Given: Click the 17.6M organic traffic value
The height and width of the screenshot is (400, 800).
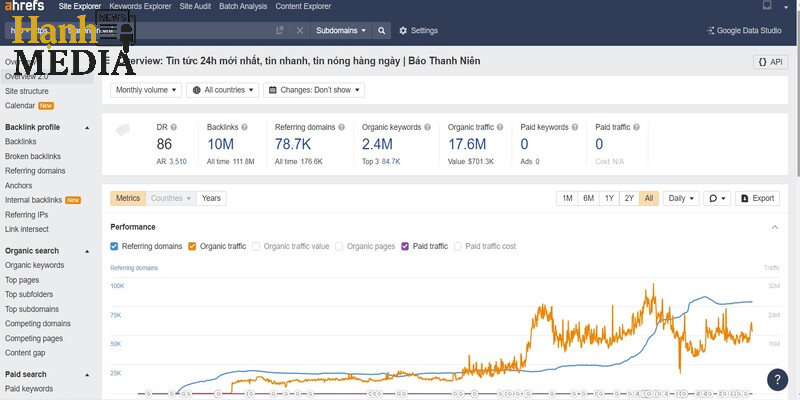Looking at the screenshot, I should pyautogui.click(x=467, y=144).
